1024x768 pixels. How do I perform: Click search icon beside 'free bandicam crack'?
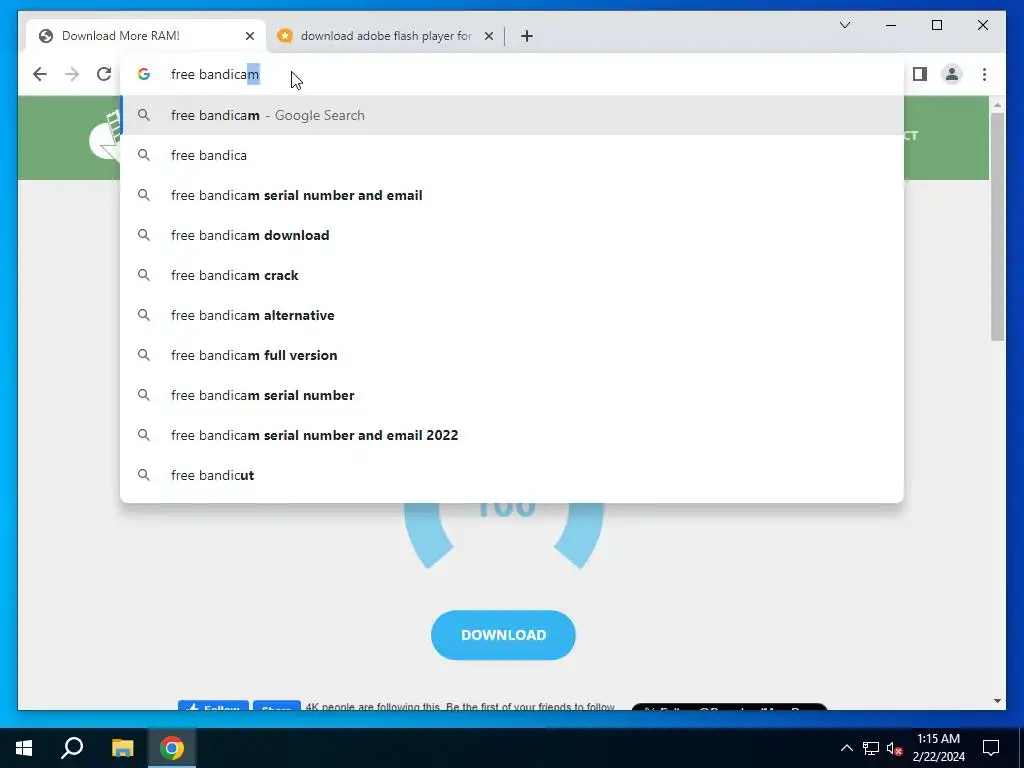point(144,276)
